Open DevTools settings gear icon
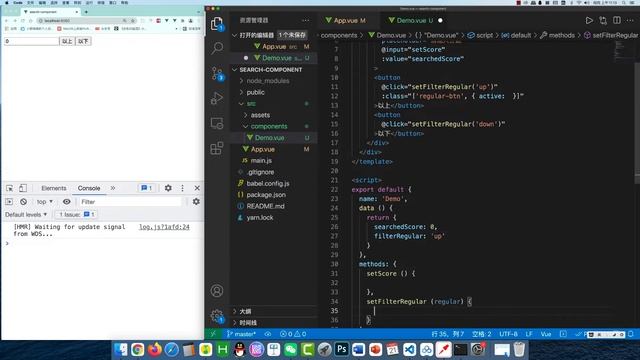Screen dimensions: 640x360 click(168, 188)
